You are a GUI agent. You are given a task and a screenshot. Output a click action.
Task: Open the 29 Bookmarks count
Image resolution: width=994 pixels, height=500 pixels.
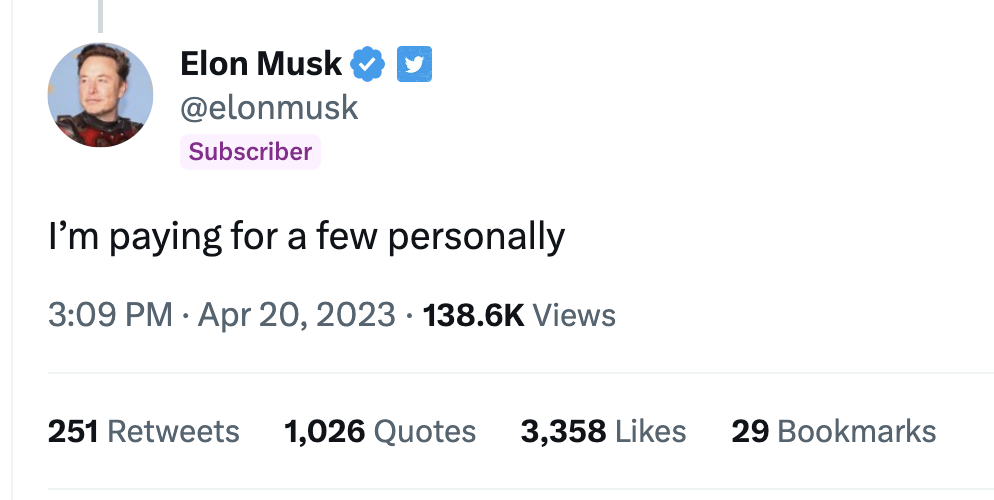(834, 431)
